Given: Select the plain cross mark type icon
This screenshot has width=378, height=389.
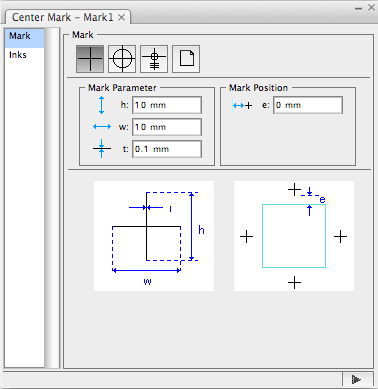Looking at the screenshot, I should click(90, 59).
